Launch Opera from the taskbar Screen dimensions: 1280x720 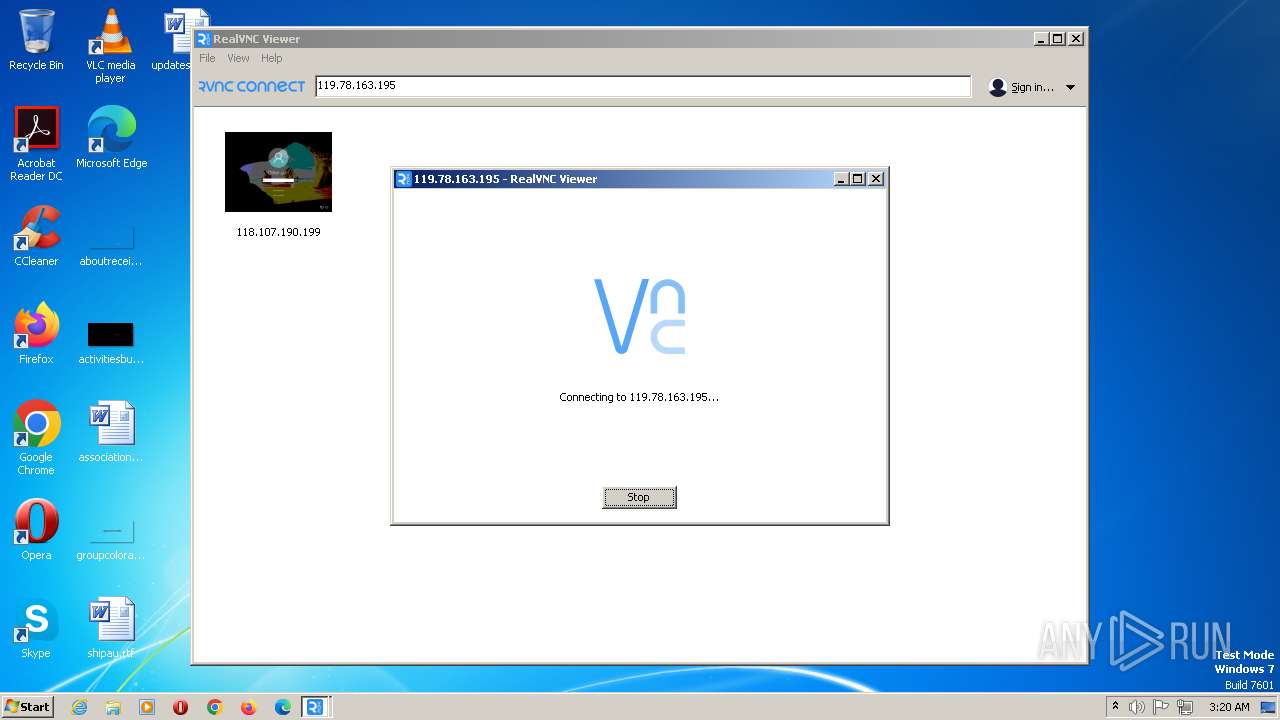coord(181,707)
